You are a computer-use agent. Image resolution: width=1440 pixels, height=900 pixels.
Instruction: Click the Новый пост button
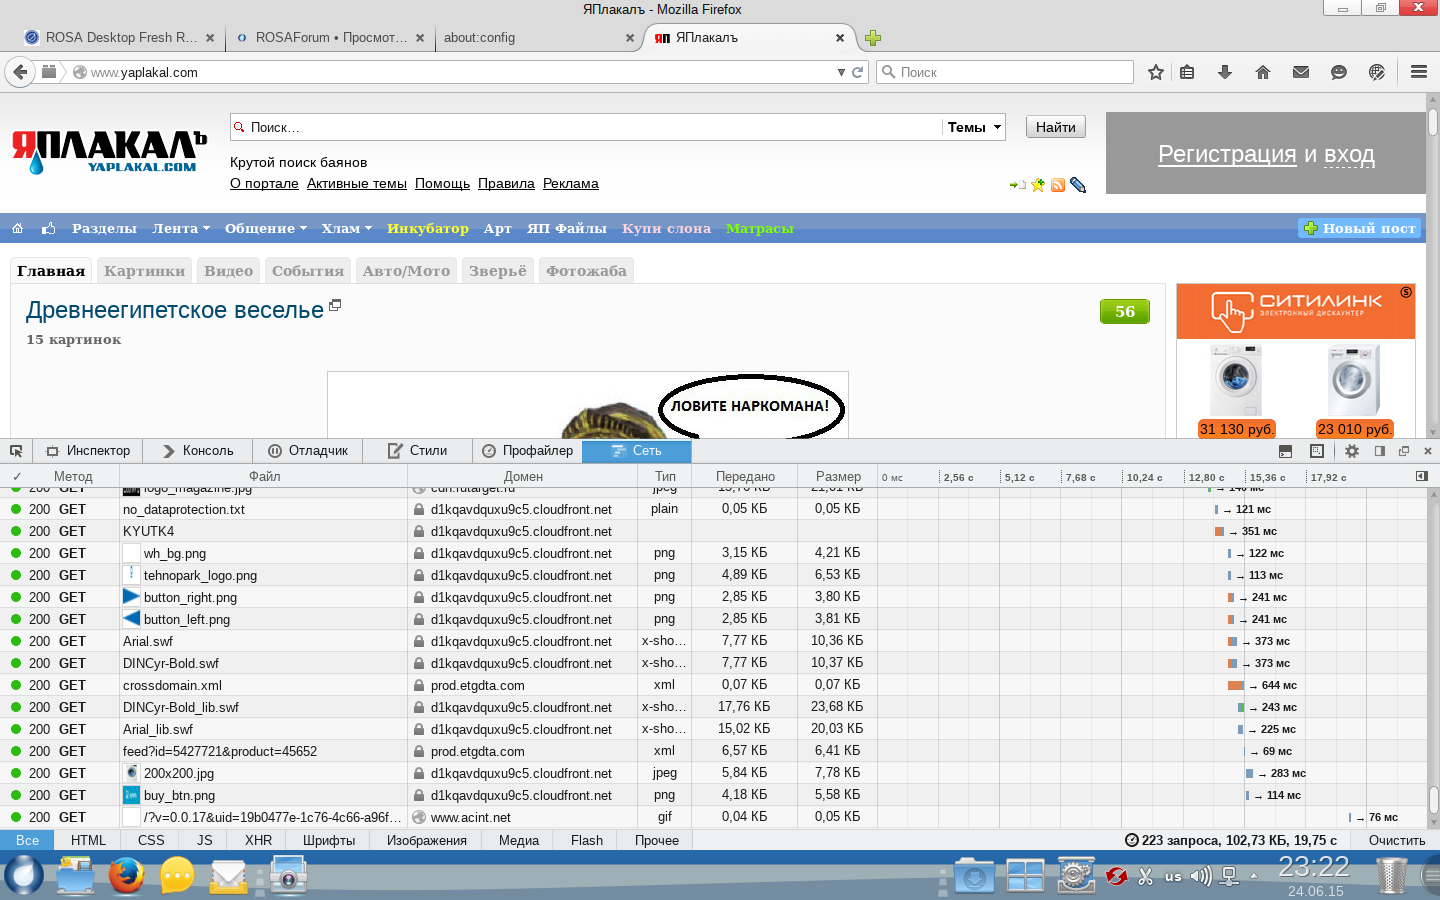point(1360,228)
